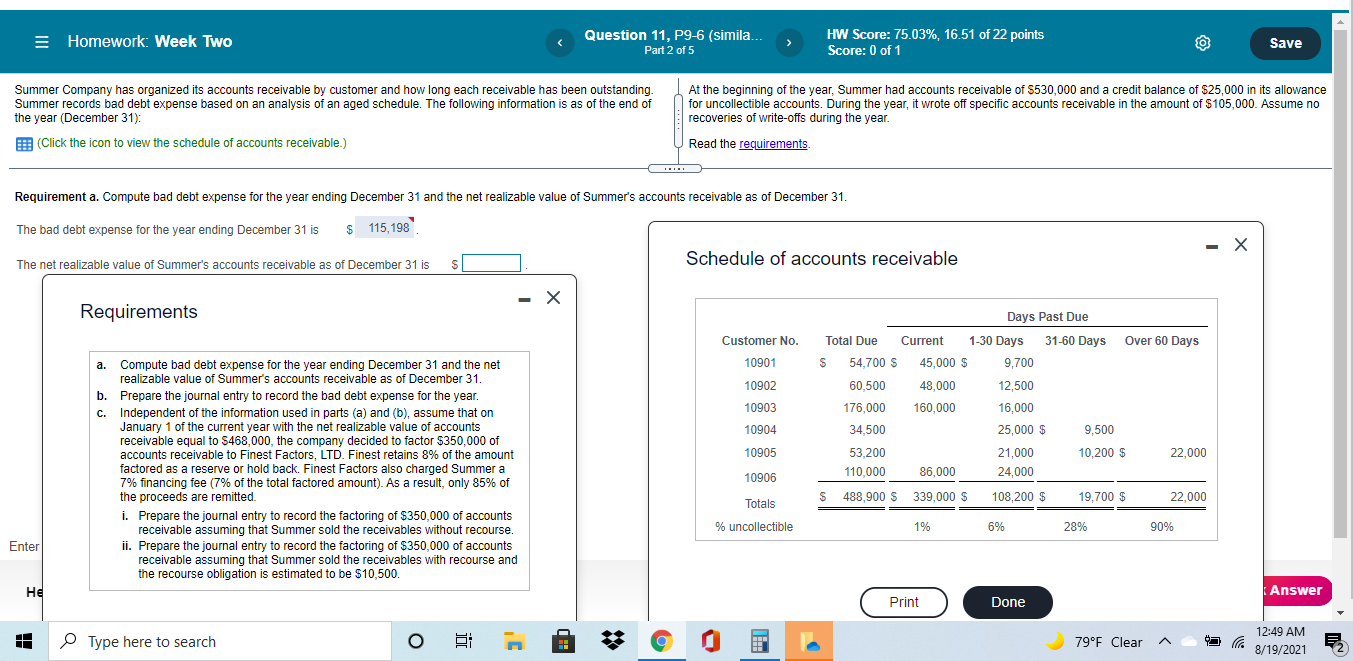Open Google Chrome from the taskbar
1353x661 pixels.
coord(661,641)
